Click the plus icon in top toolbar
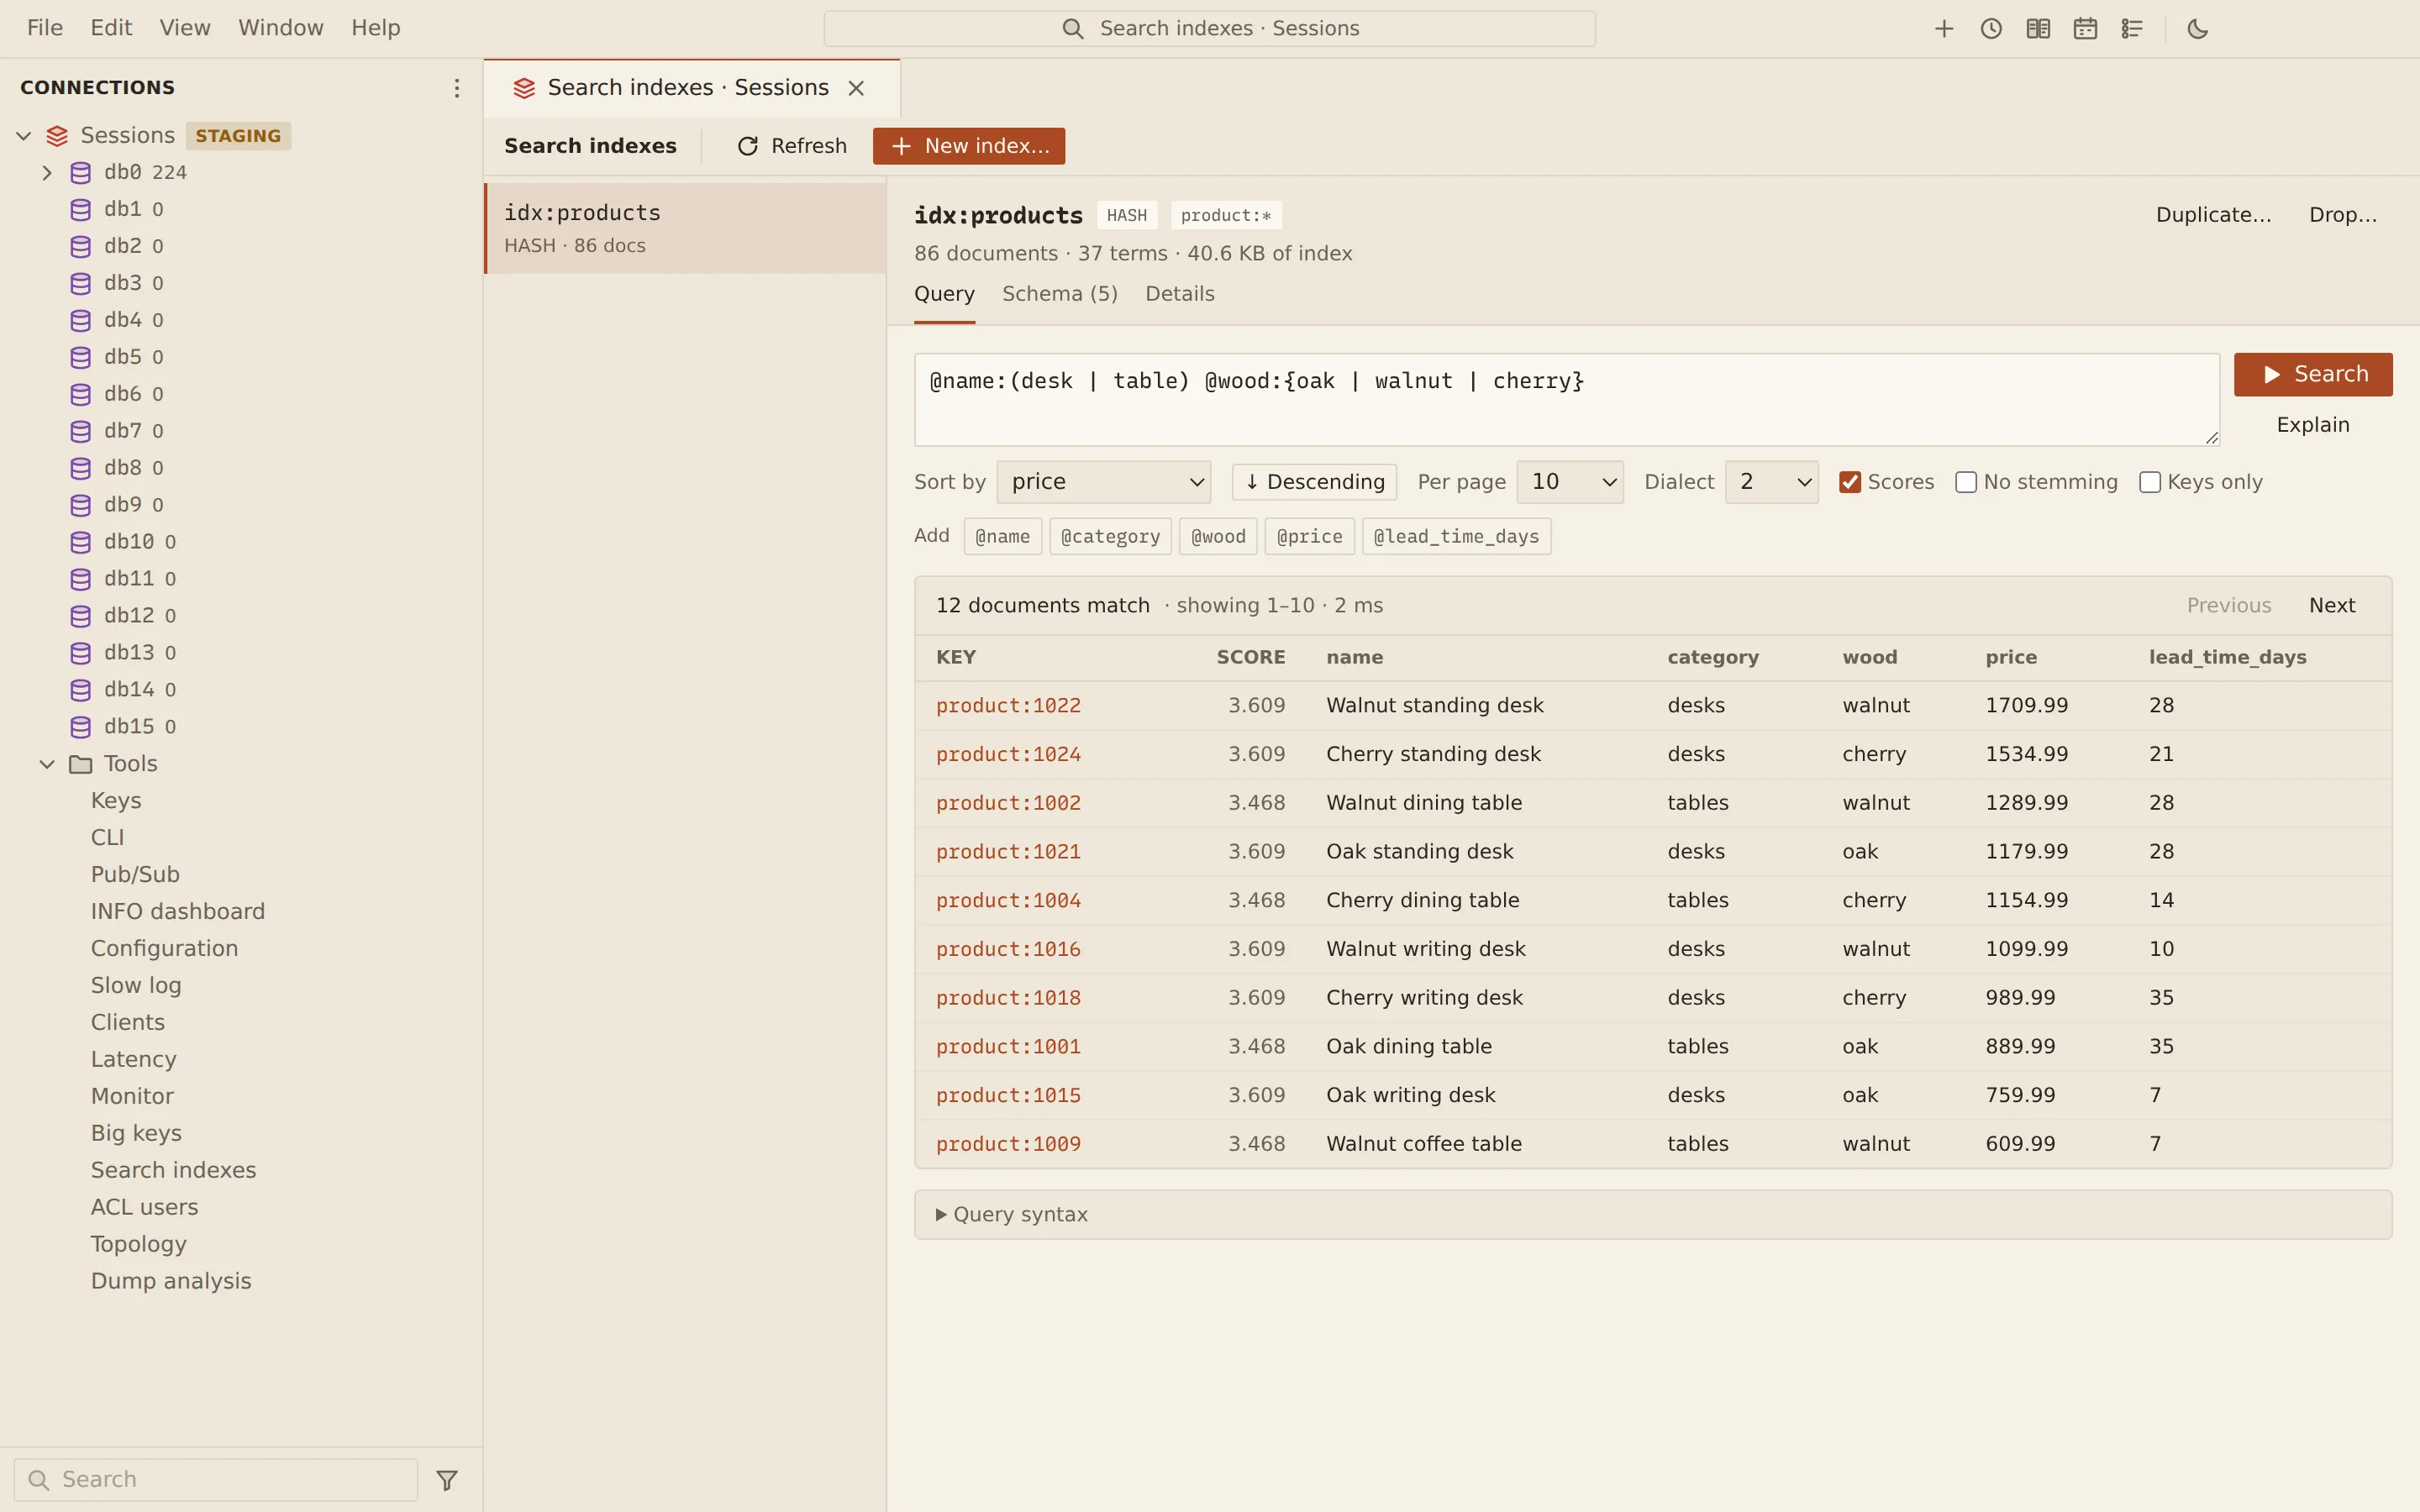The width and height of the screenshot is (2420, 1512). (1943, 29)
